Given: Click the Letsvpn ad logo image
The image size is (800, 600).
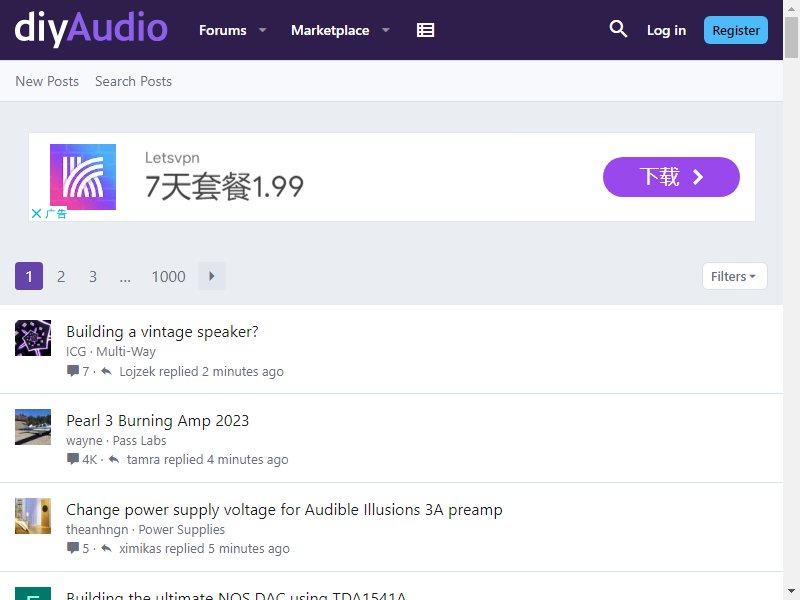Looking at the screenshot, I should (83, 177).
